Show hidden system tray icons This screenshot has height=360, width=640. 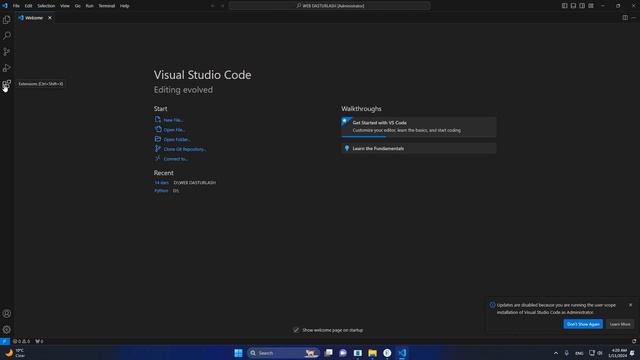point(556,353)
